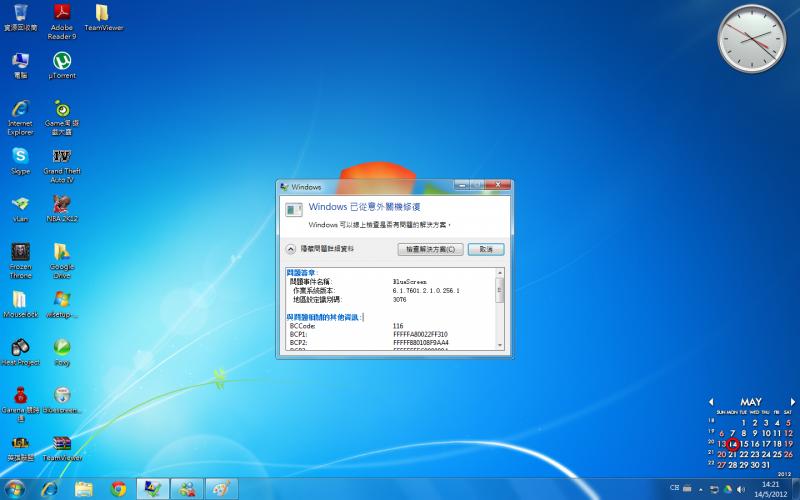Click the keyboard input method tray icon
The height and width of the screenshot is (500, 800).
click(x=687, y=488)
